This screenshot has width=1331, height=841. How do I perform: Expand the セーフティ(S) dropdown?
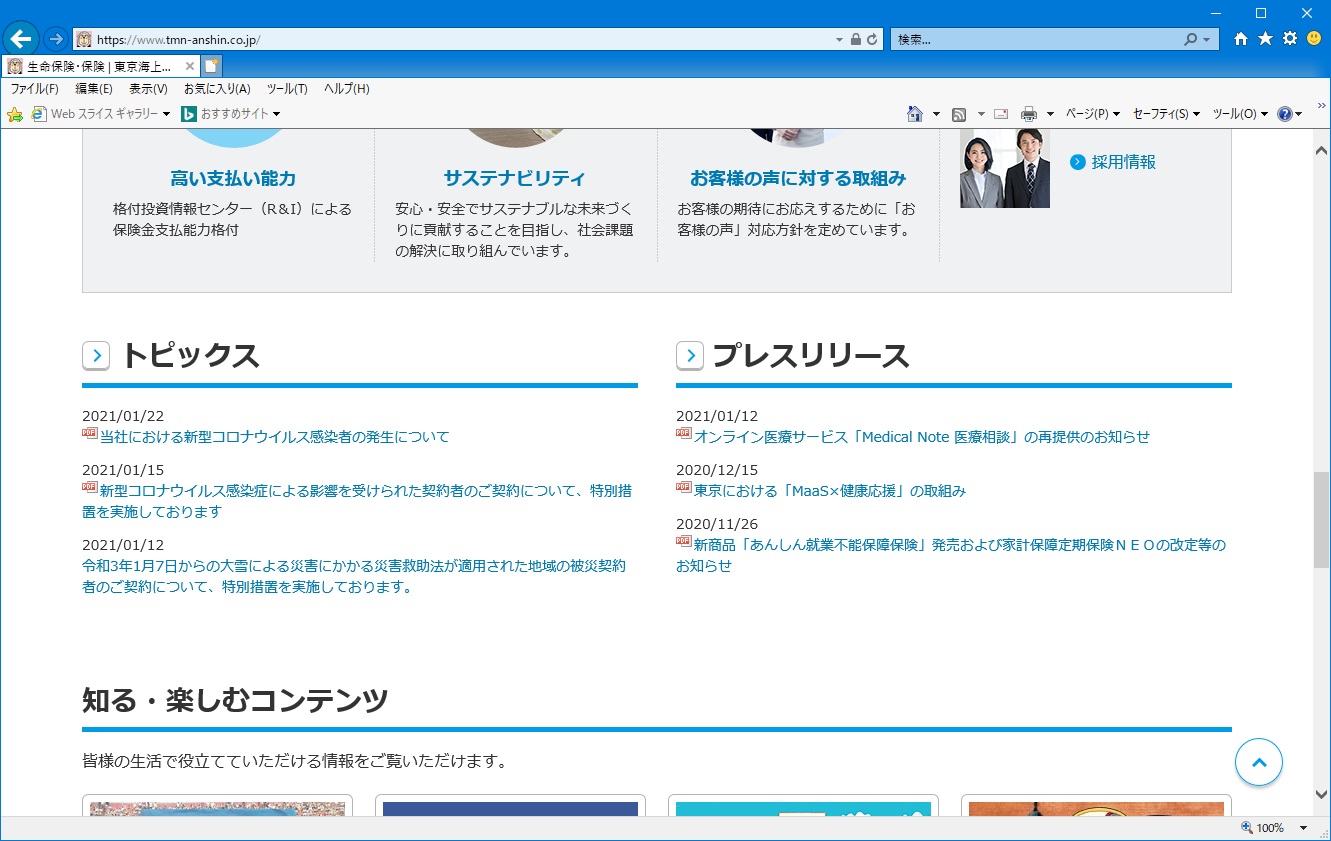1166,114
